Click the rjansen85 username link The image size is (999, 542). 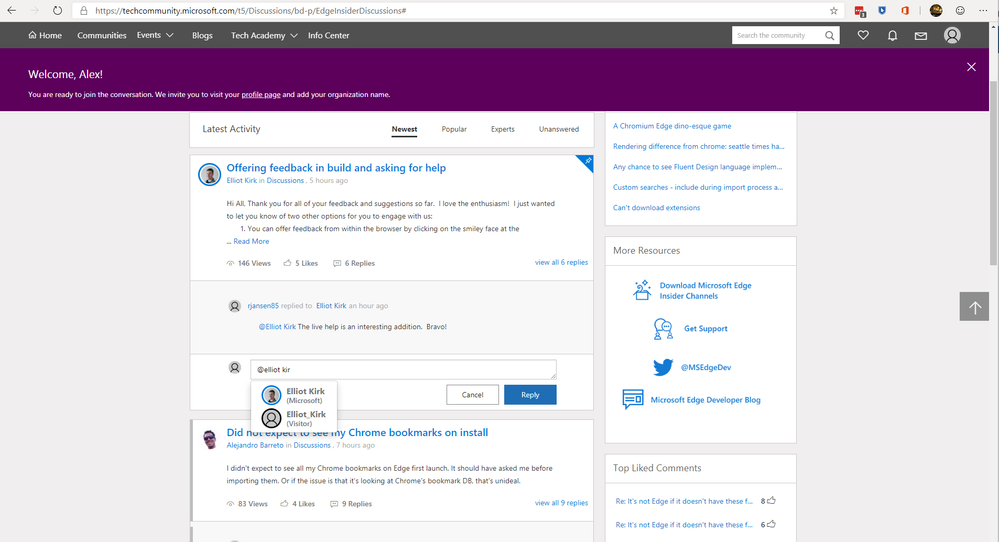click(262, 306)
